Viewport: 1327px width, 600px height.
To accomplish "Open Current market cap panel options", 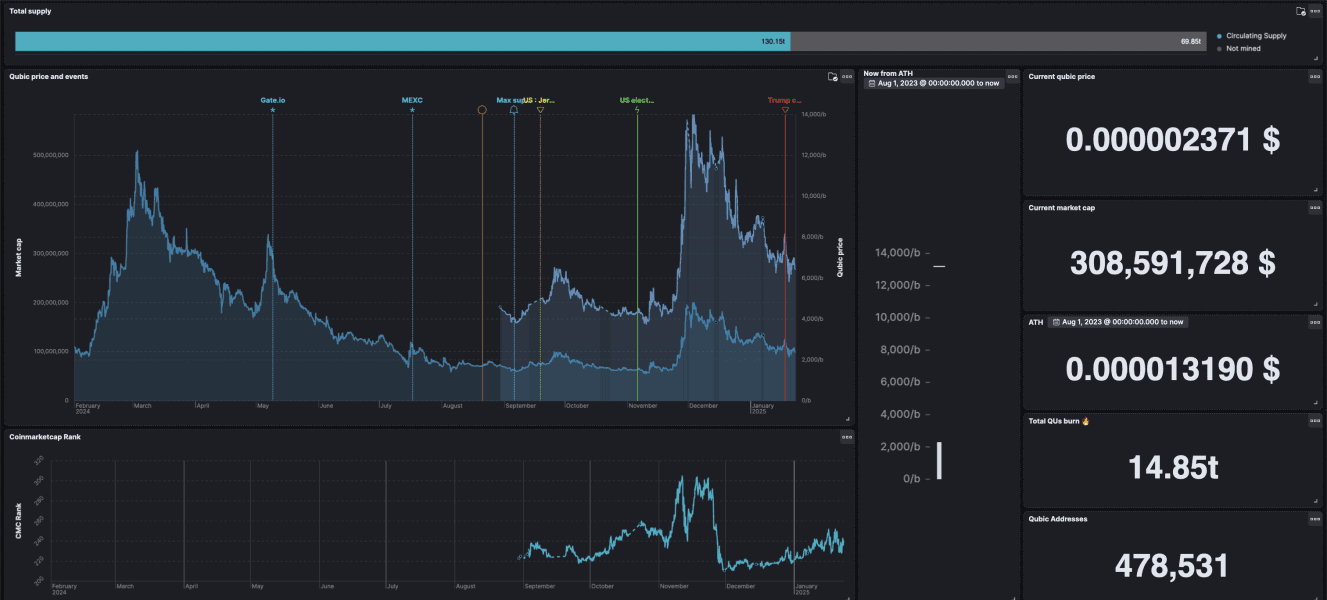I will [1315, 208].
